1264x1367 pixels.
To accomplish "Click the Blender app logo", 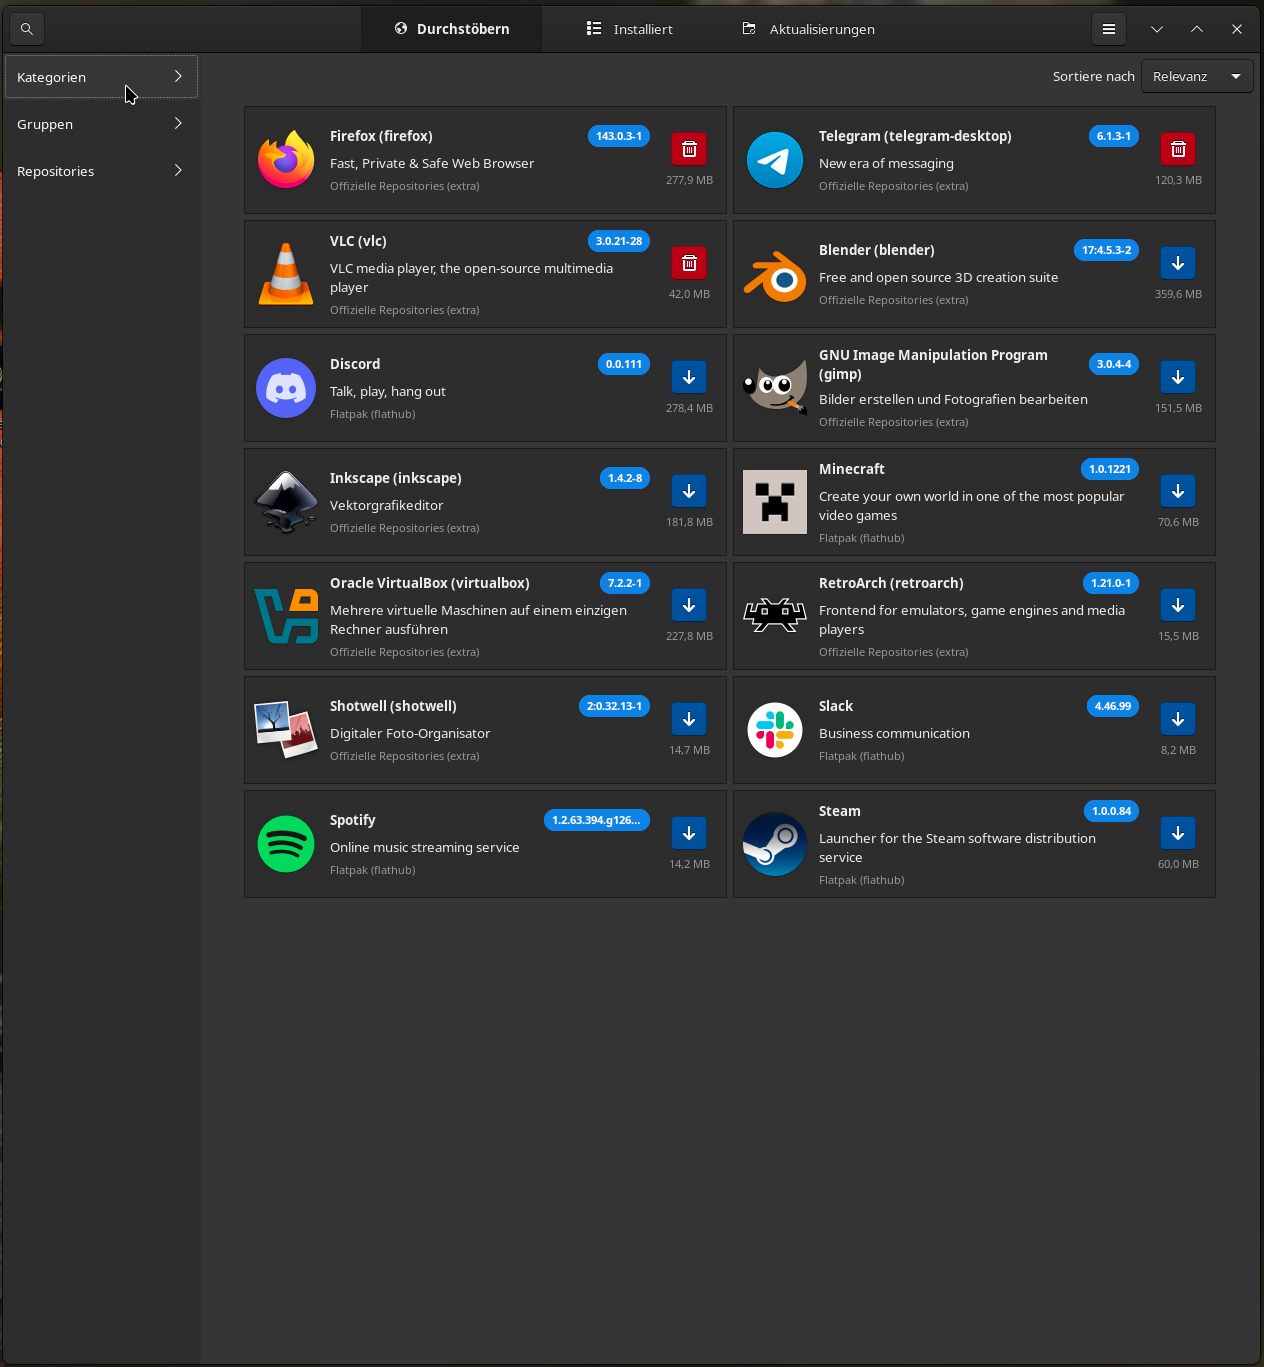I will (x=775, y=274).
